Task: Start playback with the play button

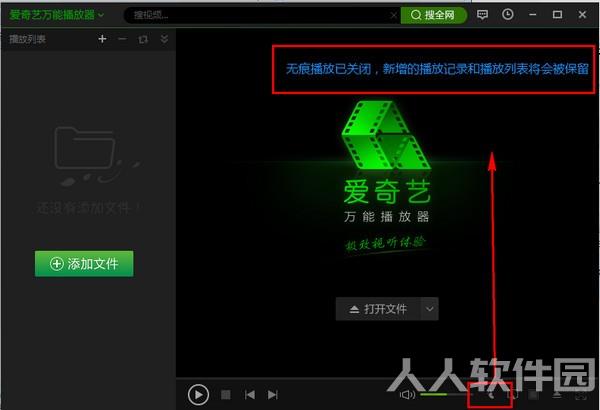Action: [x=198, y=394]
